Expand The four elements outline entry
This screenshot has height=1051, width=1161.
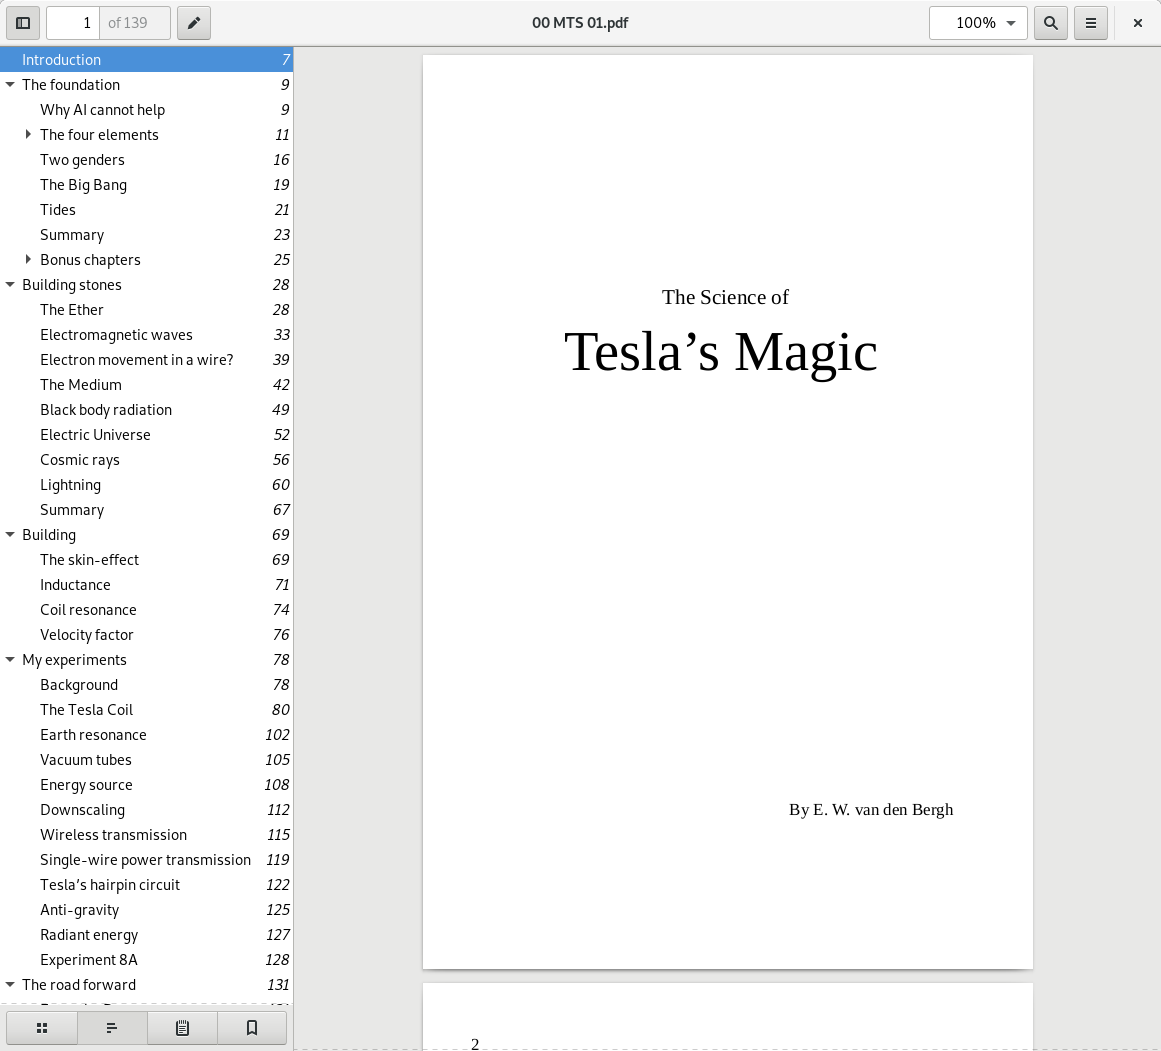(x=28, y=134)
